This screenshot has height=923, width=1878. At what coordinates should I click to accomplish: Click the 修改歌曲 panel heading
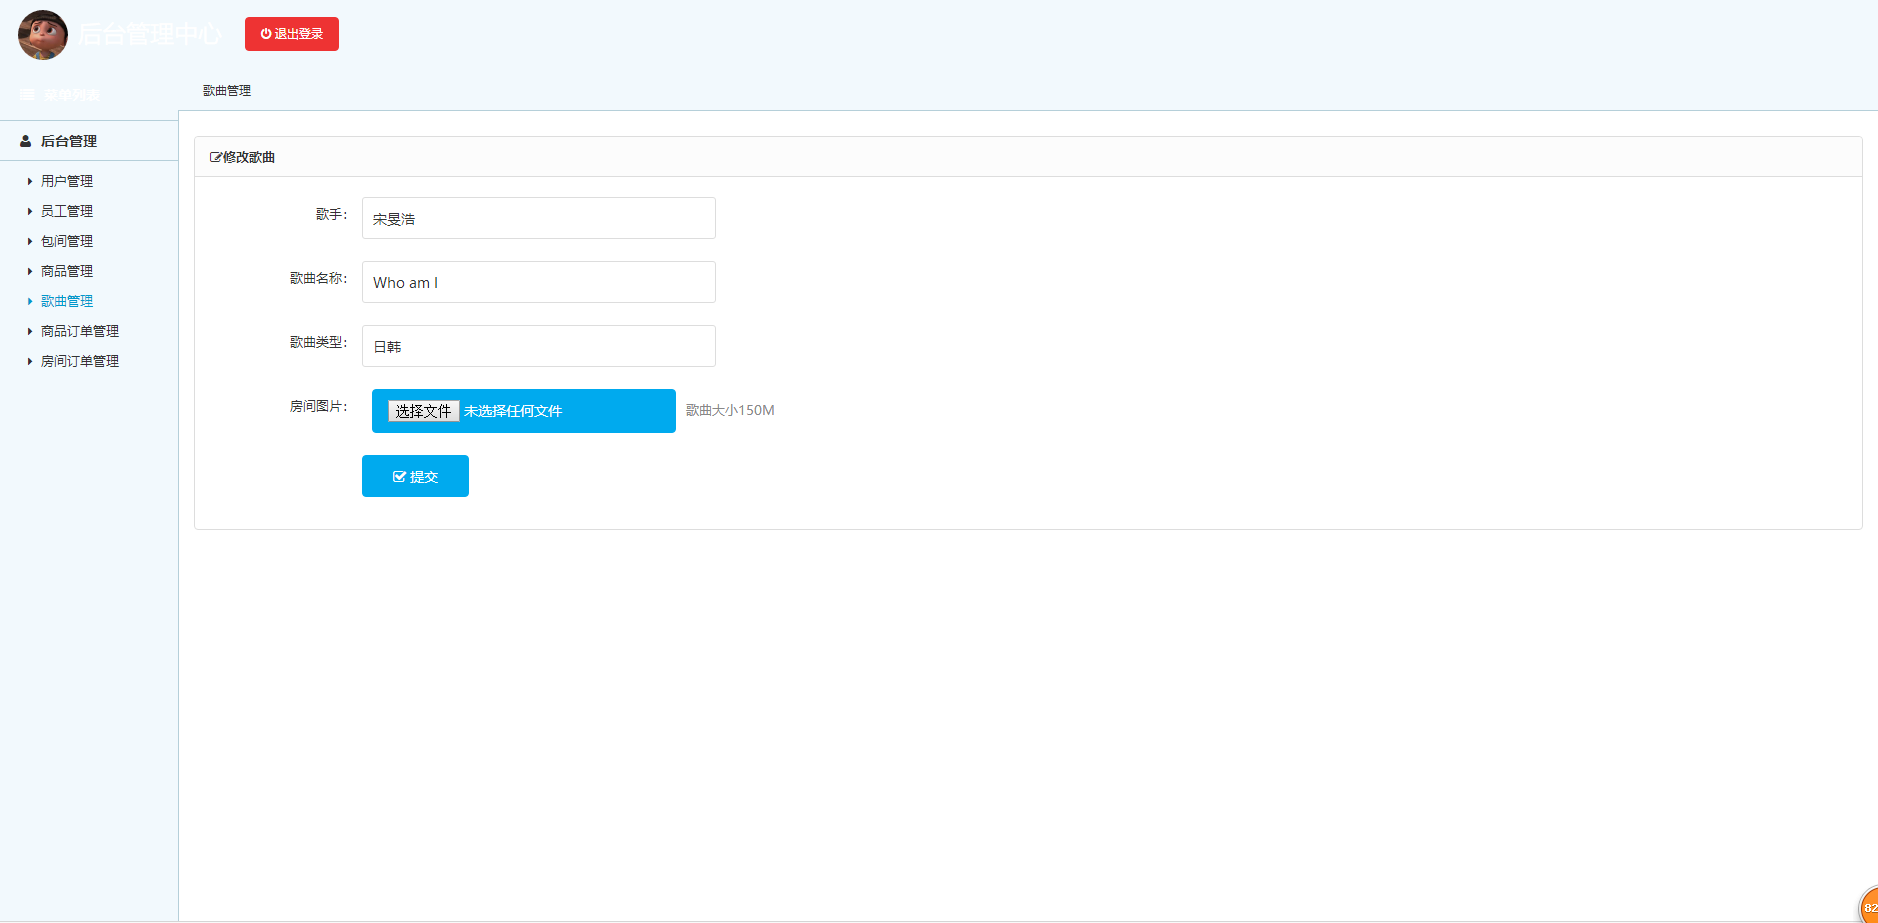pyautogui.click(x=249, y=157)
